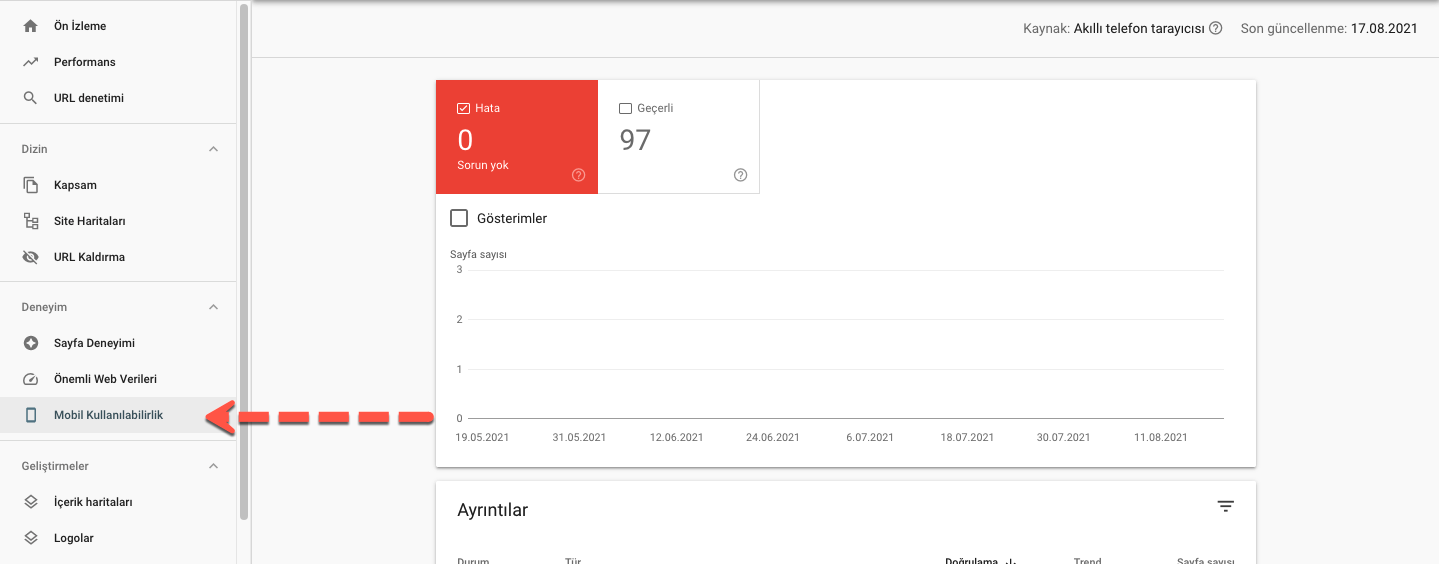1439x564 pixels.
Task: Click the home icon beside Ön İzleme
Action: [x=30, y=26]
